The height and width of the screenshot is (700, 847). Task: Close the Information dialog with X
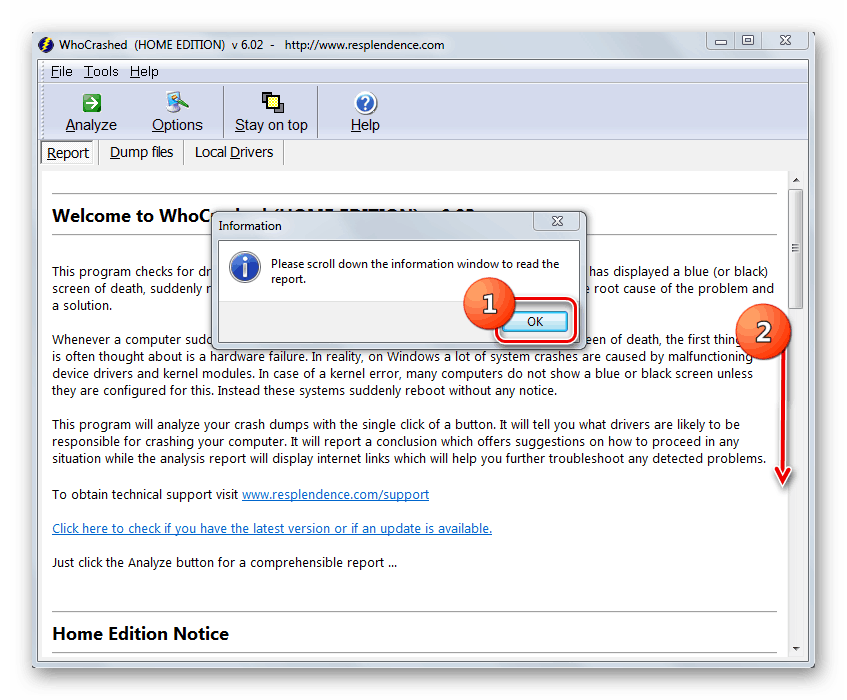pyautogui.click(x=557, y=221)
